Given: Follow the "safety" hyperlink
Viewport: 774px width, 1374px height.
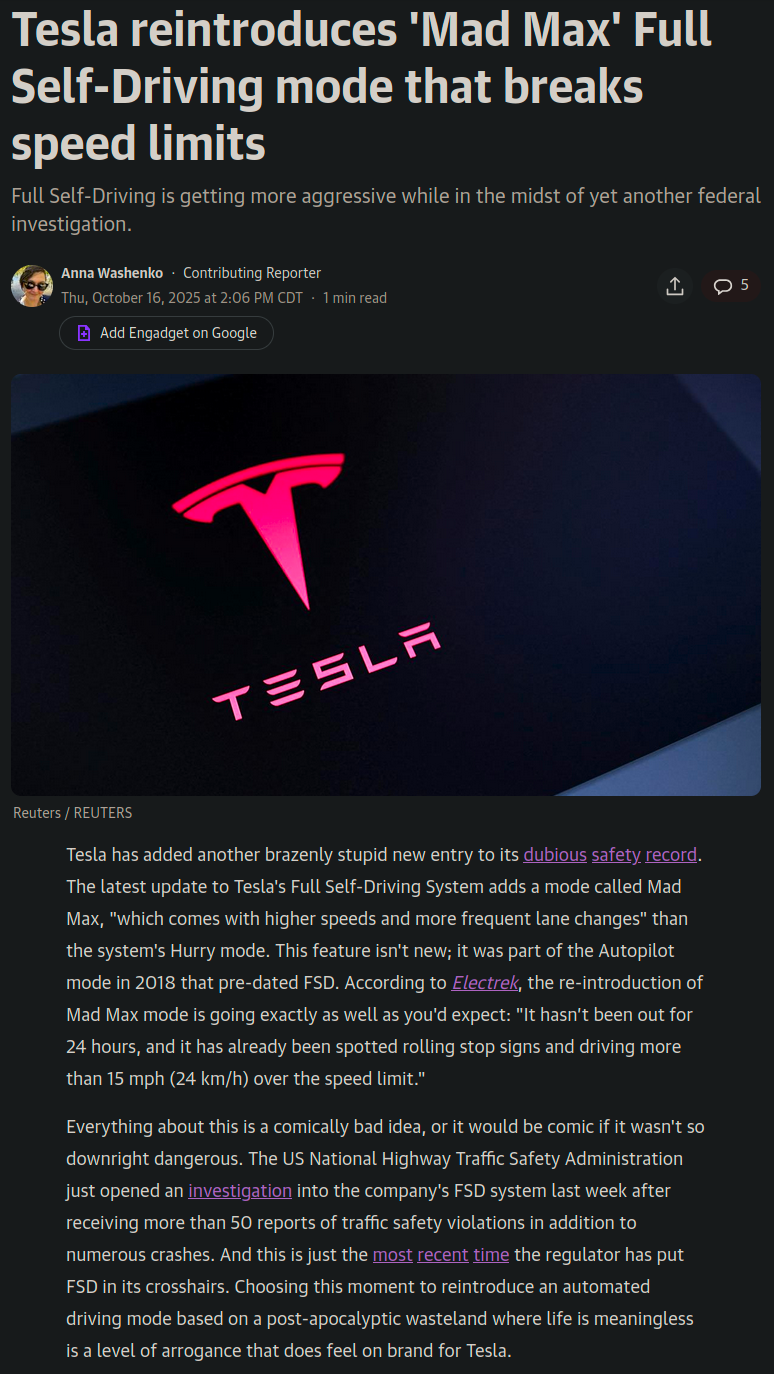Looking at the screenshot, I should (x=616, y=855).
